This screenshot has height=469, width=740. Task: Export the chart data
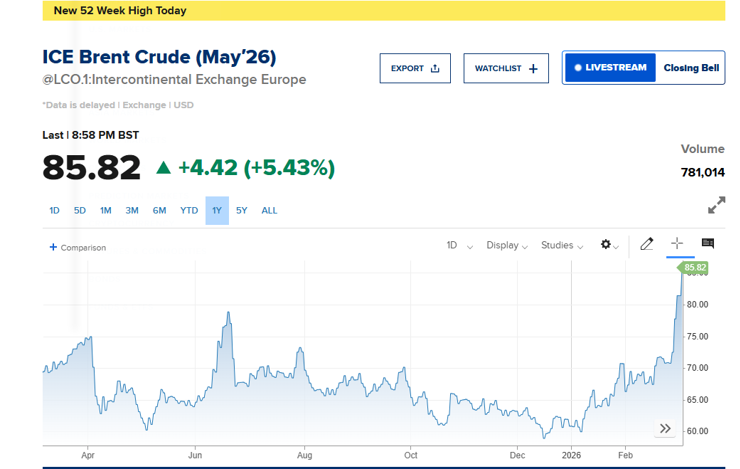click(414, 68)
